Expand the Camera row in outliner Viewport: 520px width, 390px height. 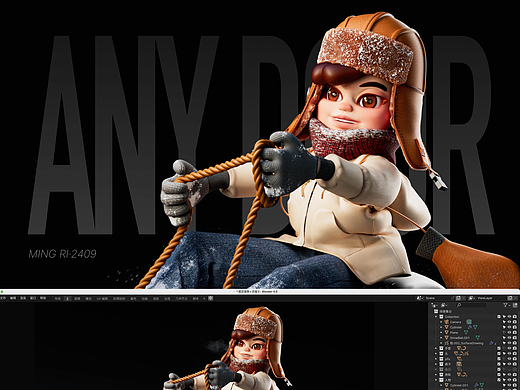[x=441, y=322]
